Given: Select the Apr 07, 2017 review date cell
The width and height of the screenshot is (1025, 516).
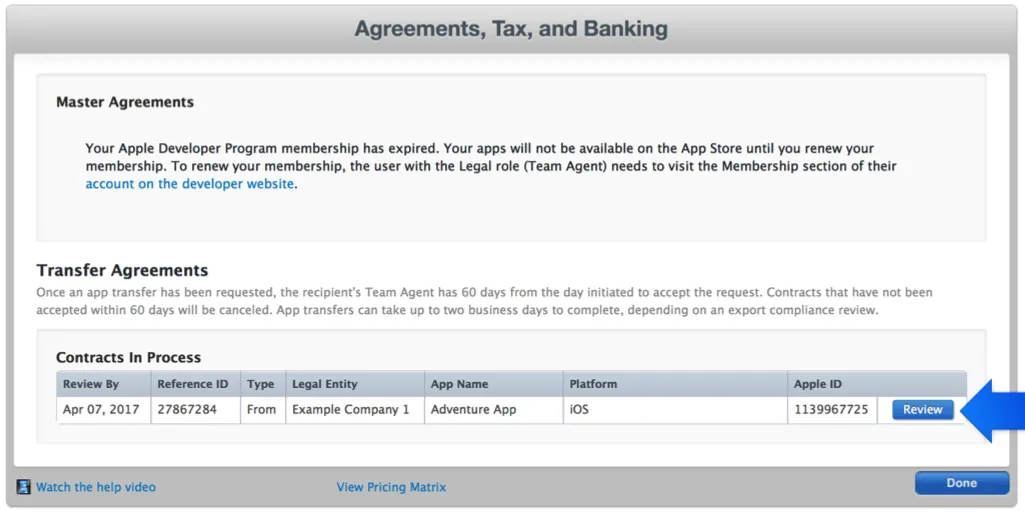Looking at the screenshot, I should point(104,410).
